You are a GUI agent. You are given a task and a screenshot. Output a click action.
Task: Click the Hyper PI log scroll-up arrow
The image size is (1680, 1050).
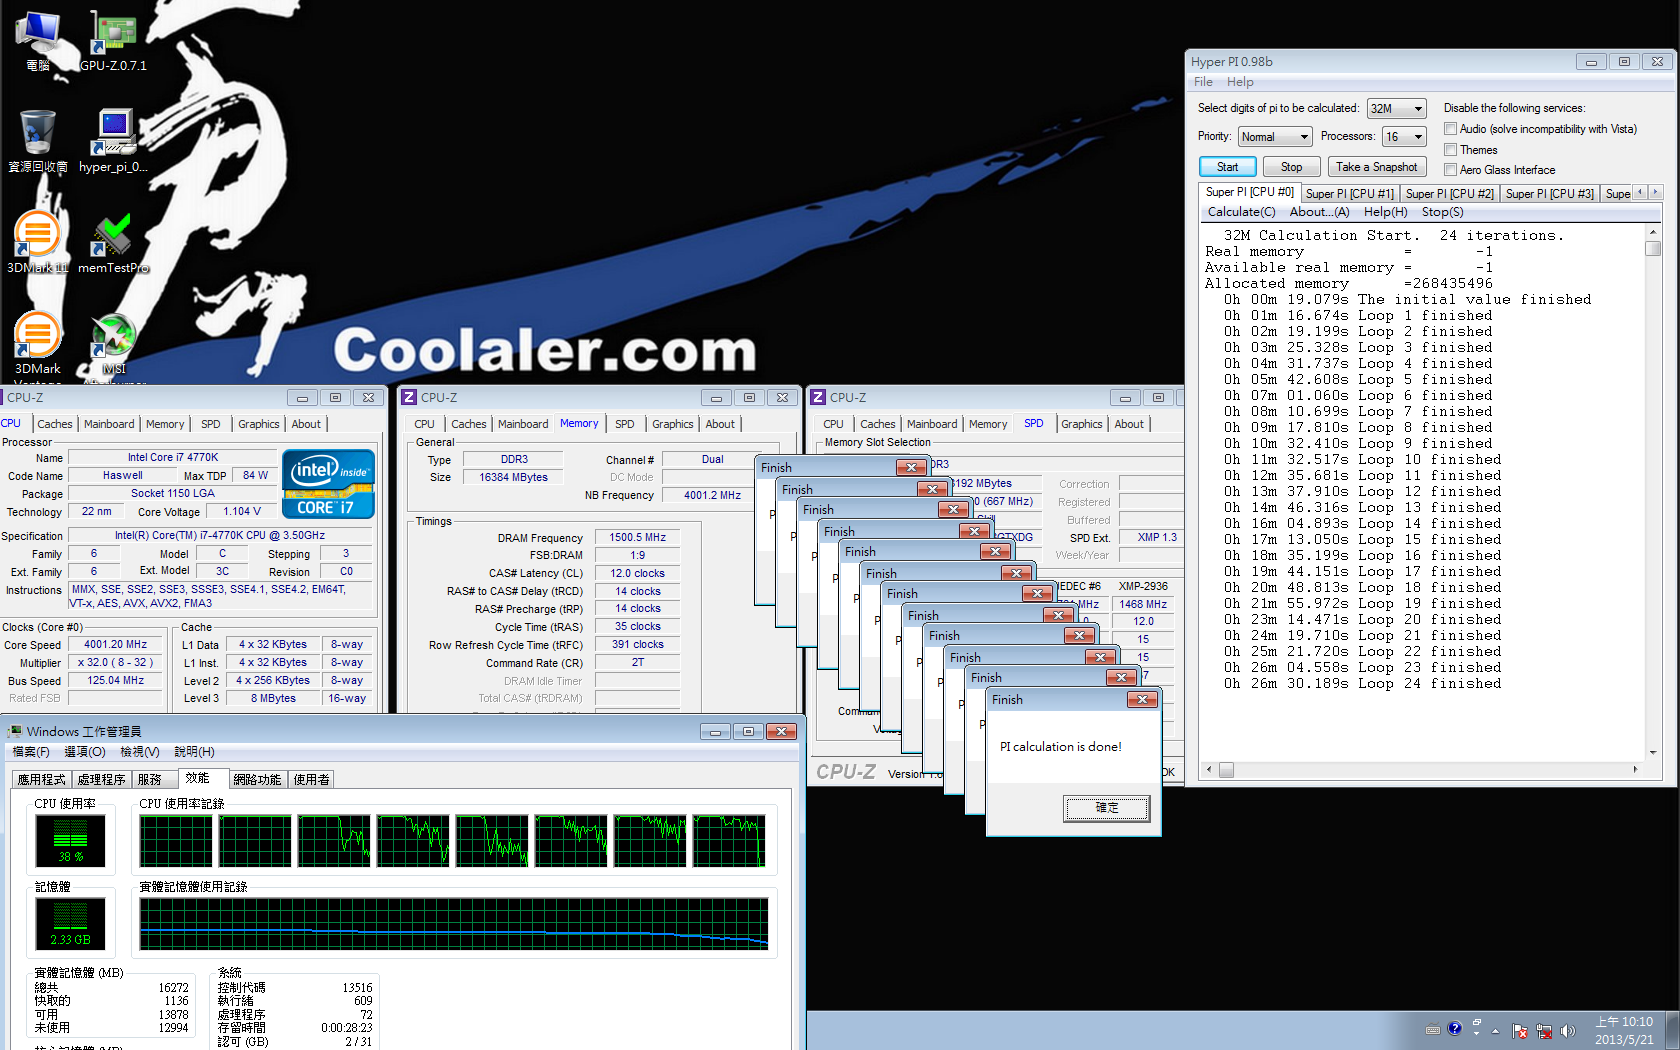tap(1653, 233)
